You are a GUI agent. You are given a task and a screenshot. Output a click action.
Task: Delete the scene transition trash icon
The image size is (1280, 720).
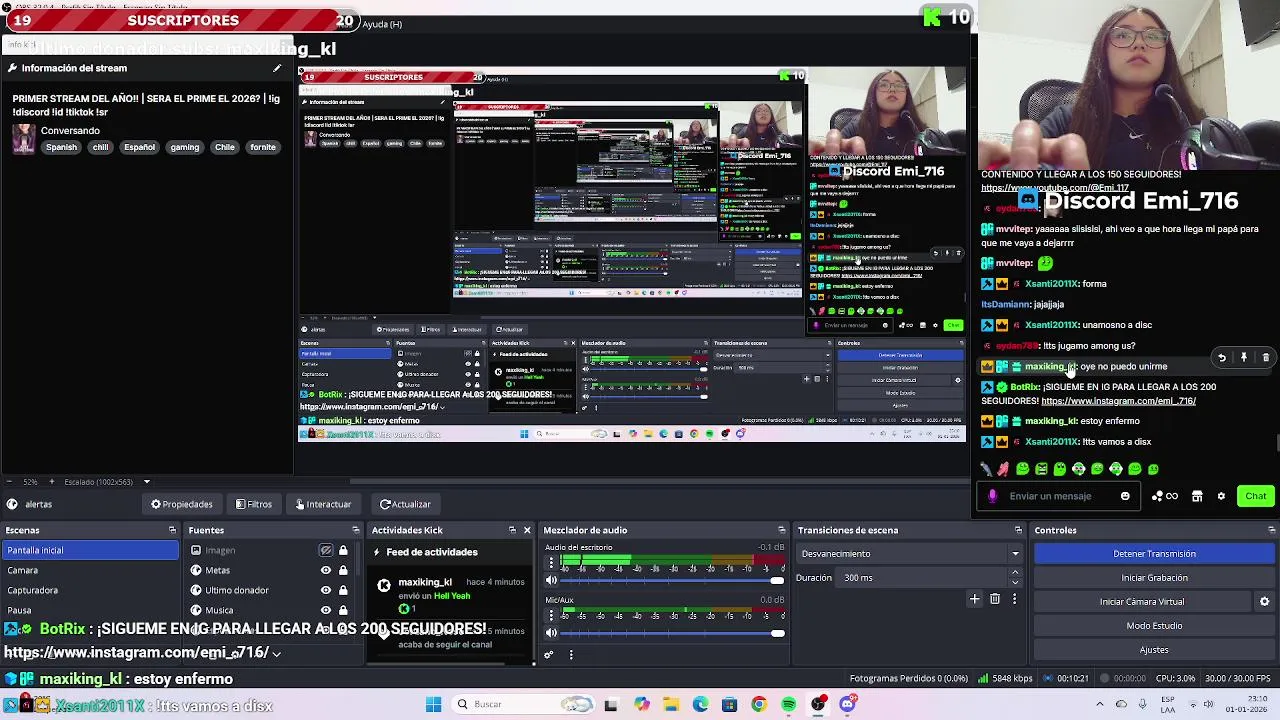[995, 599]
